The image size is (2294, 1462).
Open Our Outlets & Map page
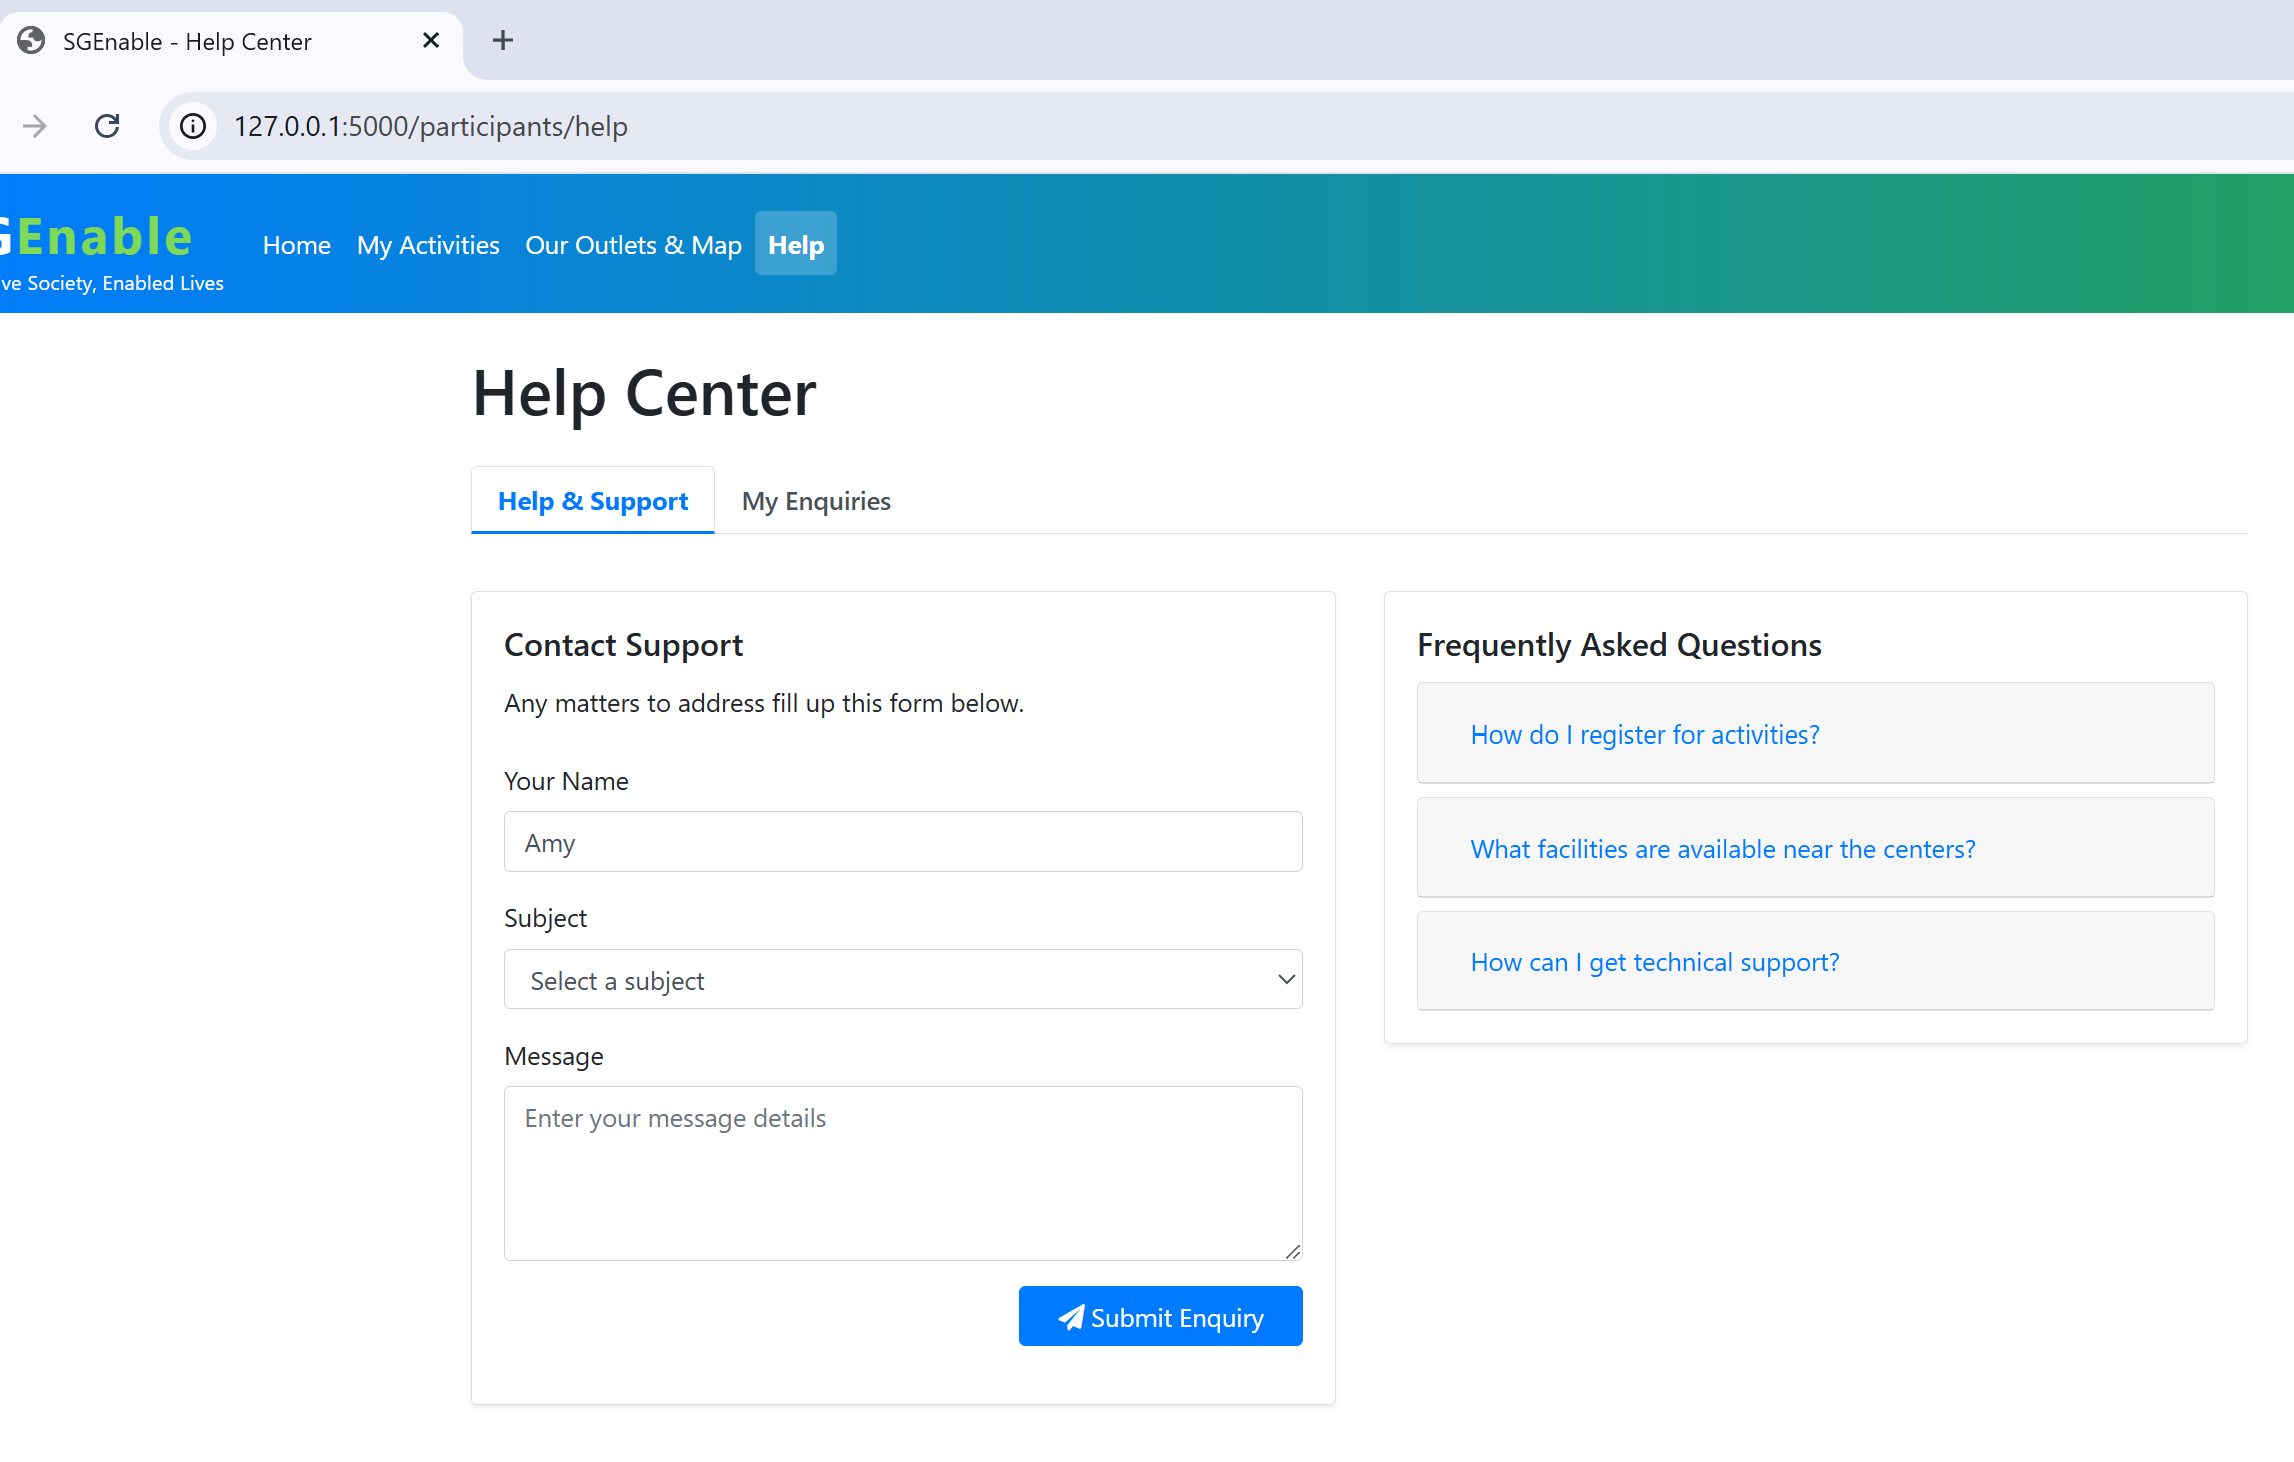(x=633, y=245)
